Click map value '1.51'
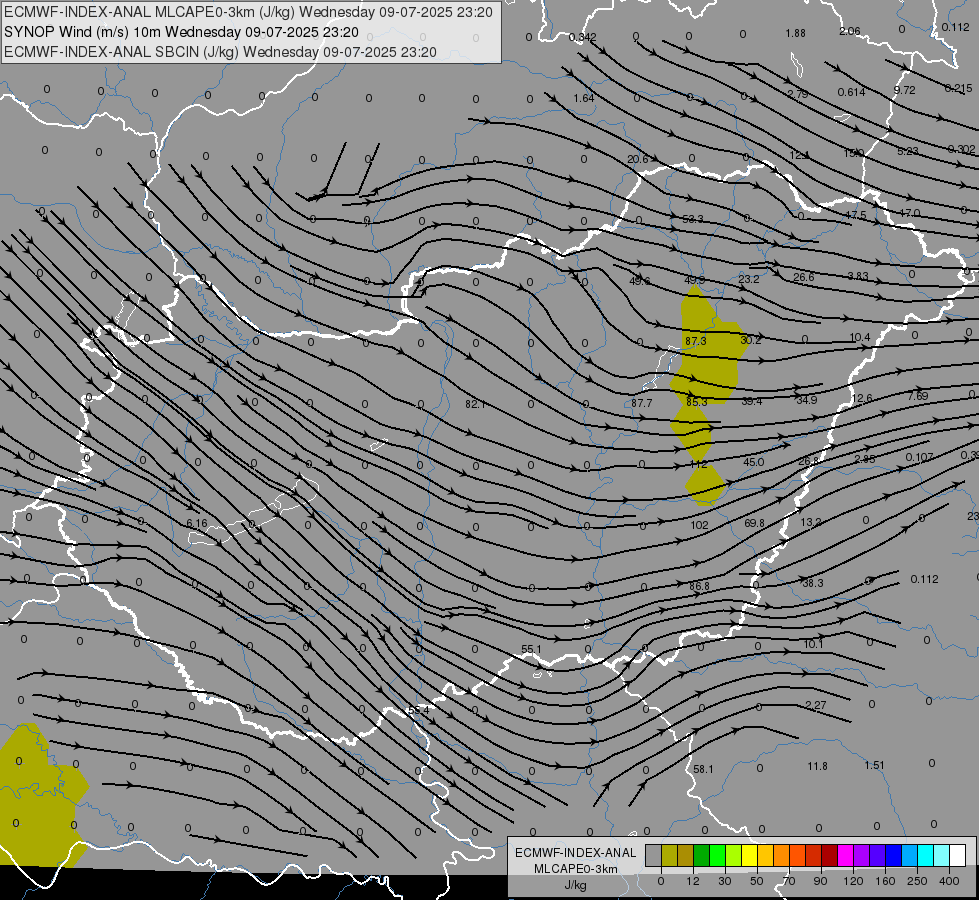Screen dimensions: 979x900 point(875,766)
